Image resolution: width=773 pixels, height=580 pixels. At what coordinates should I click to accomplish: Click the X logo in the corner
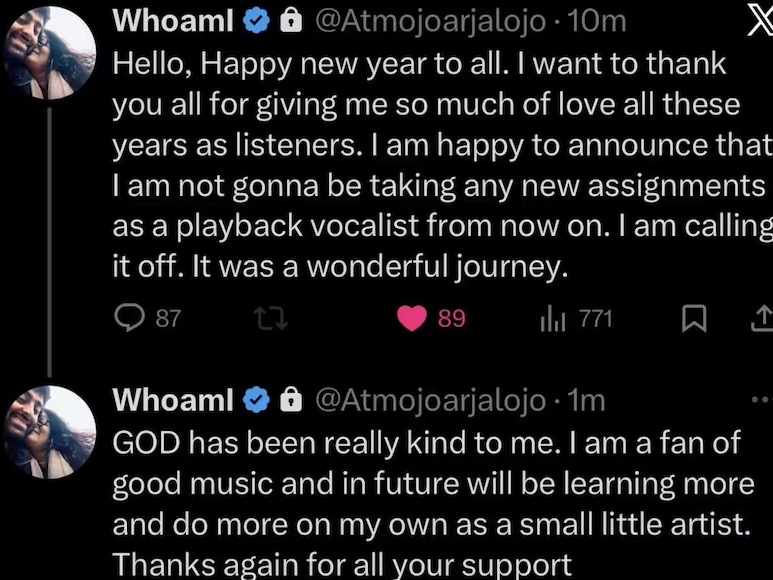click(x=759, y=22)
